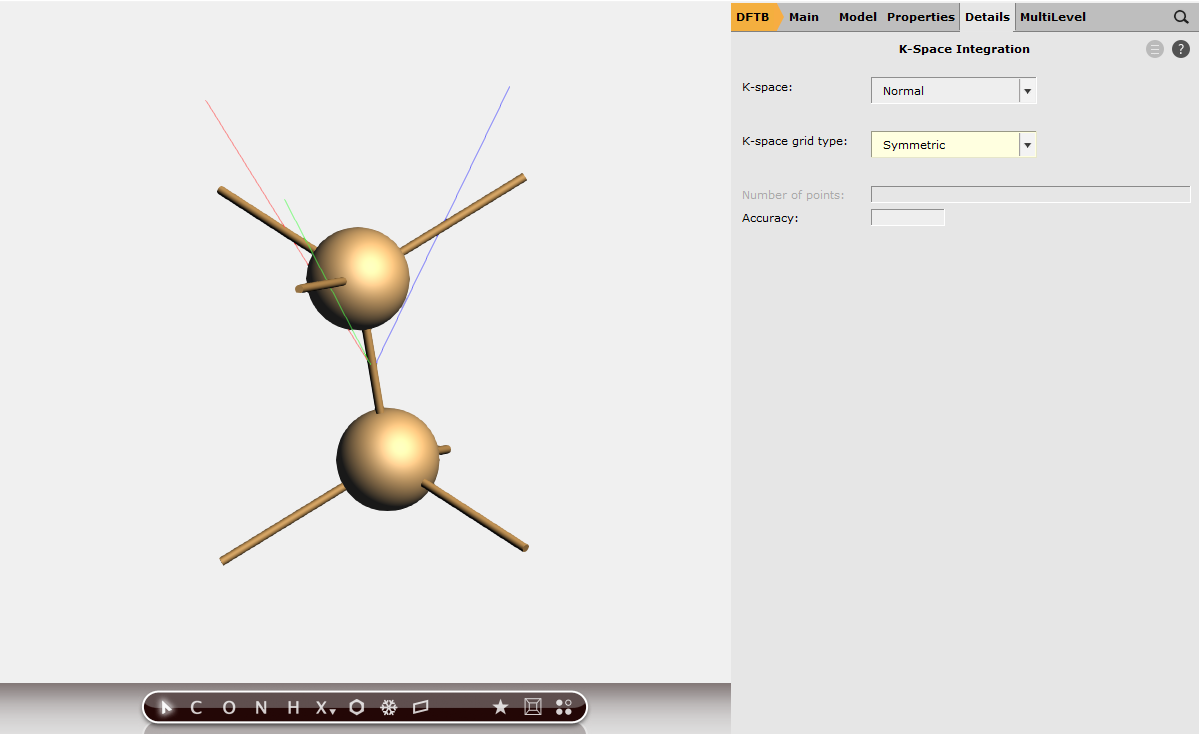Open the K-space grid type dropdown

click(x=1026, y=144)
